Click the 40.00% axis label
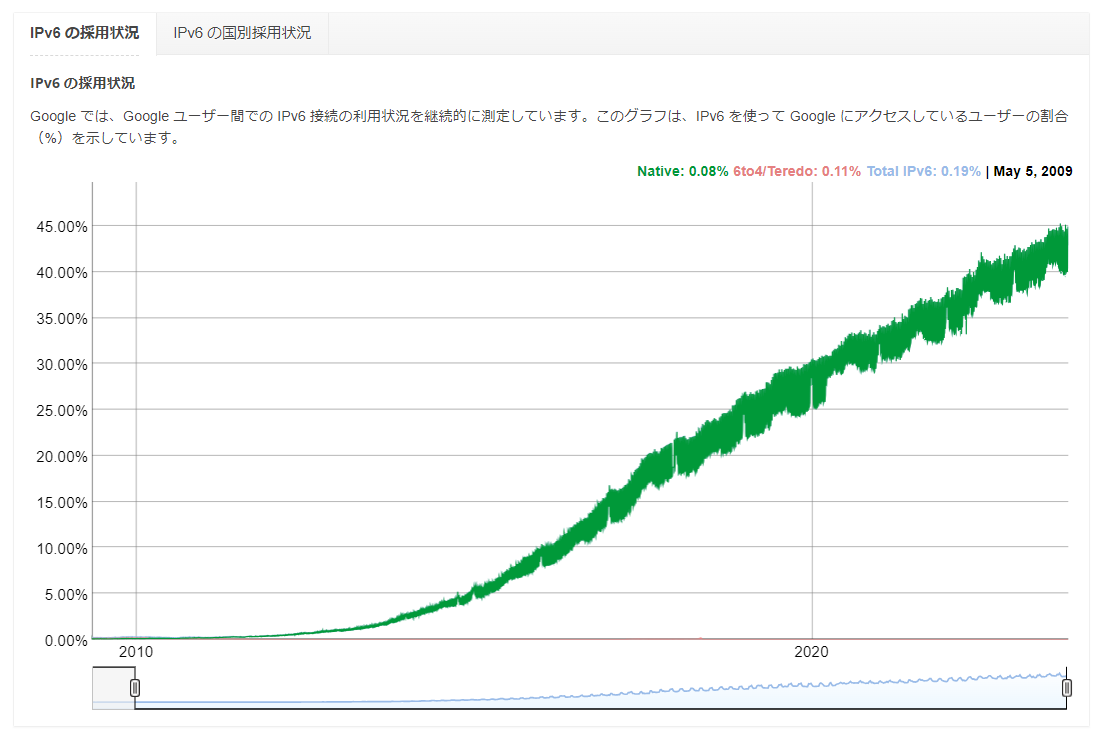The width and height of the screenshot is (1102, 733). tap(62, 273)
